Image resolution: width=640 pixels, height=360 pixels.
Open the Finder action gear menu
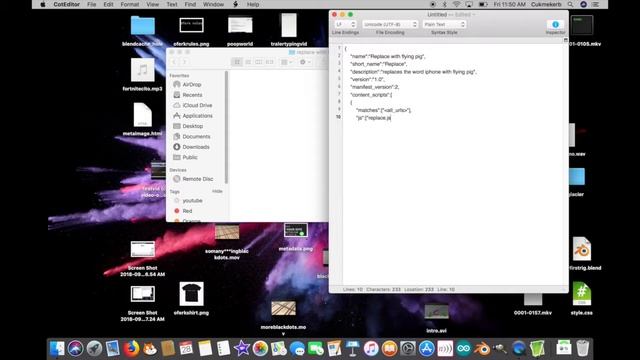(304, 62)
